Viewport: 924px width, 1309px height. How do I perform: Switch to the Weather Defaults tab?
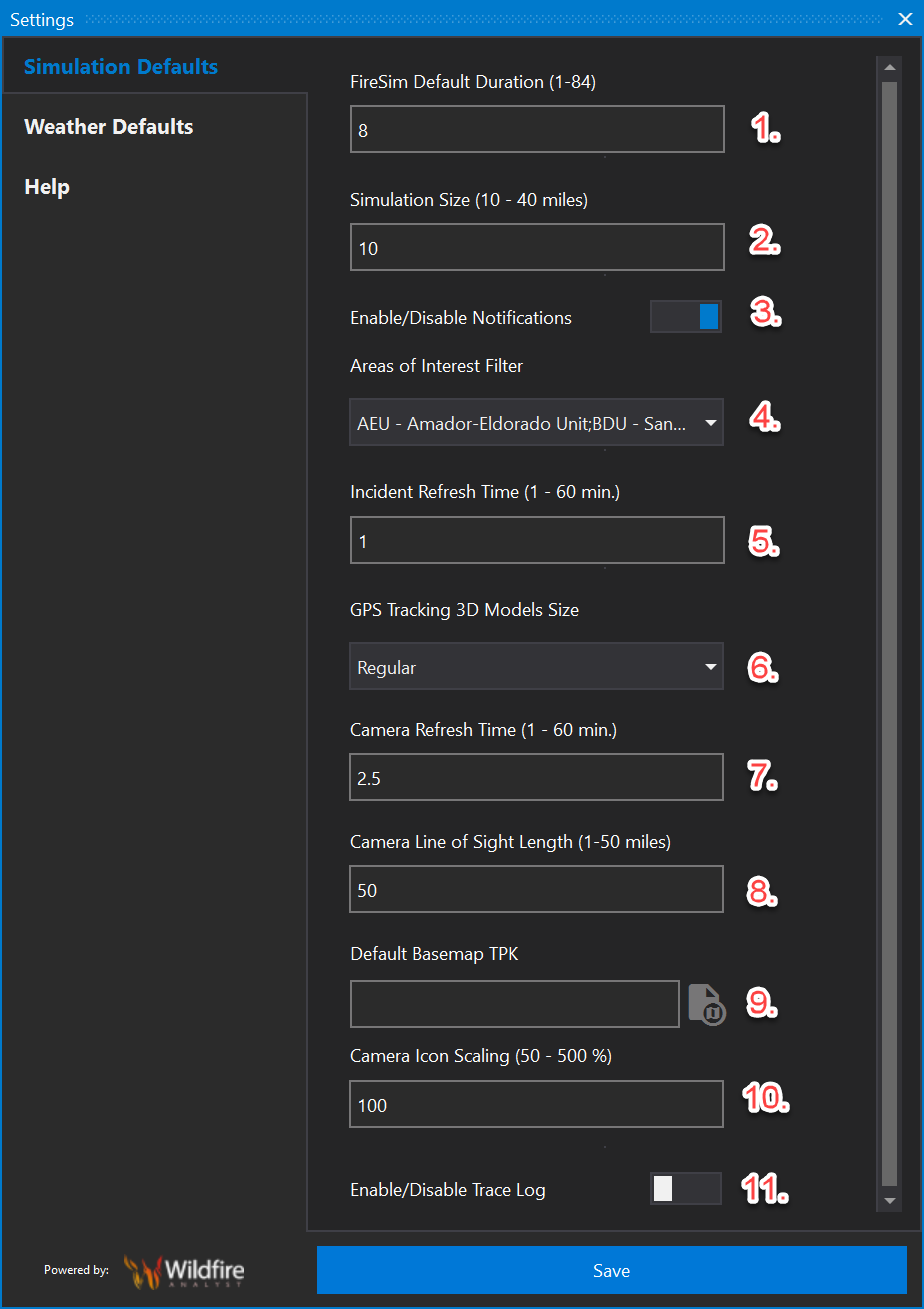(x=109, y=127)
